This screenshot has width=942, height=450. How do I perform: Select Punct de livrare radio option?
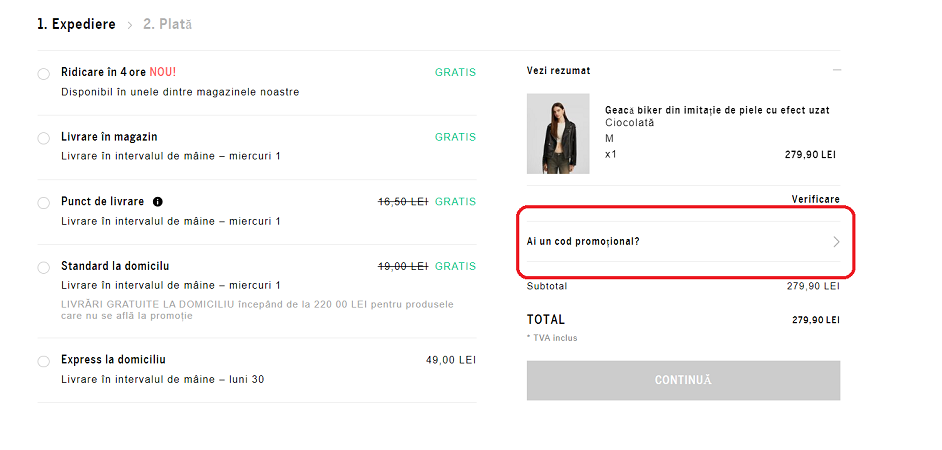coord(44,203)
